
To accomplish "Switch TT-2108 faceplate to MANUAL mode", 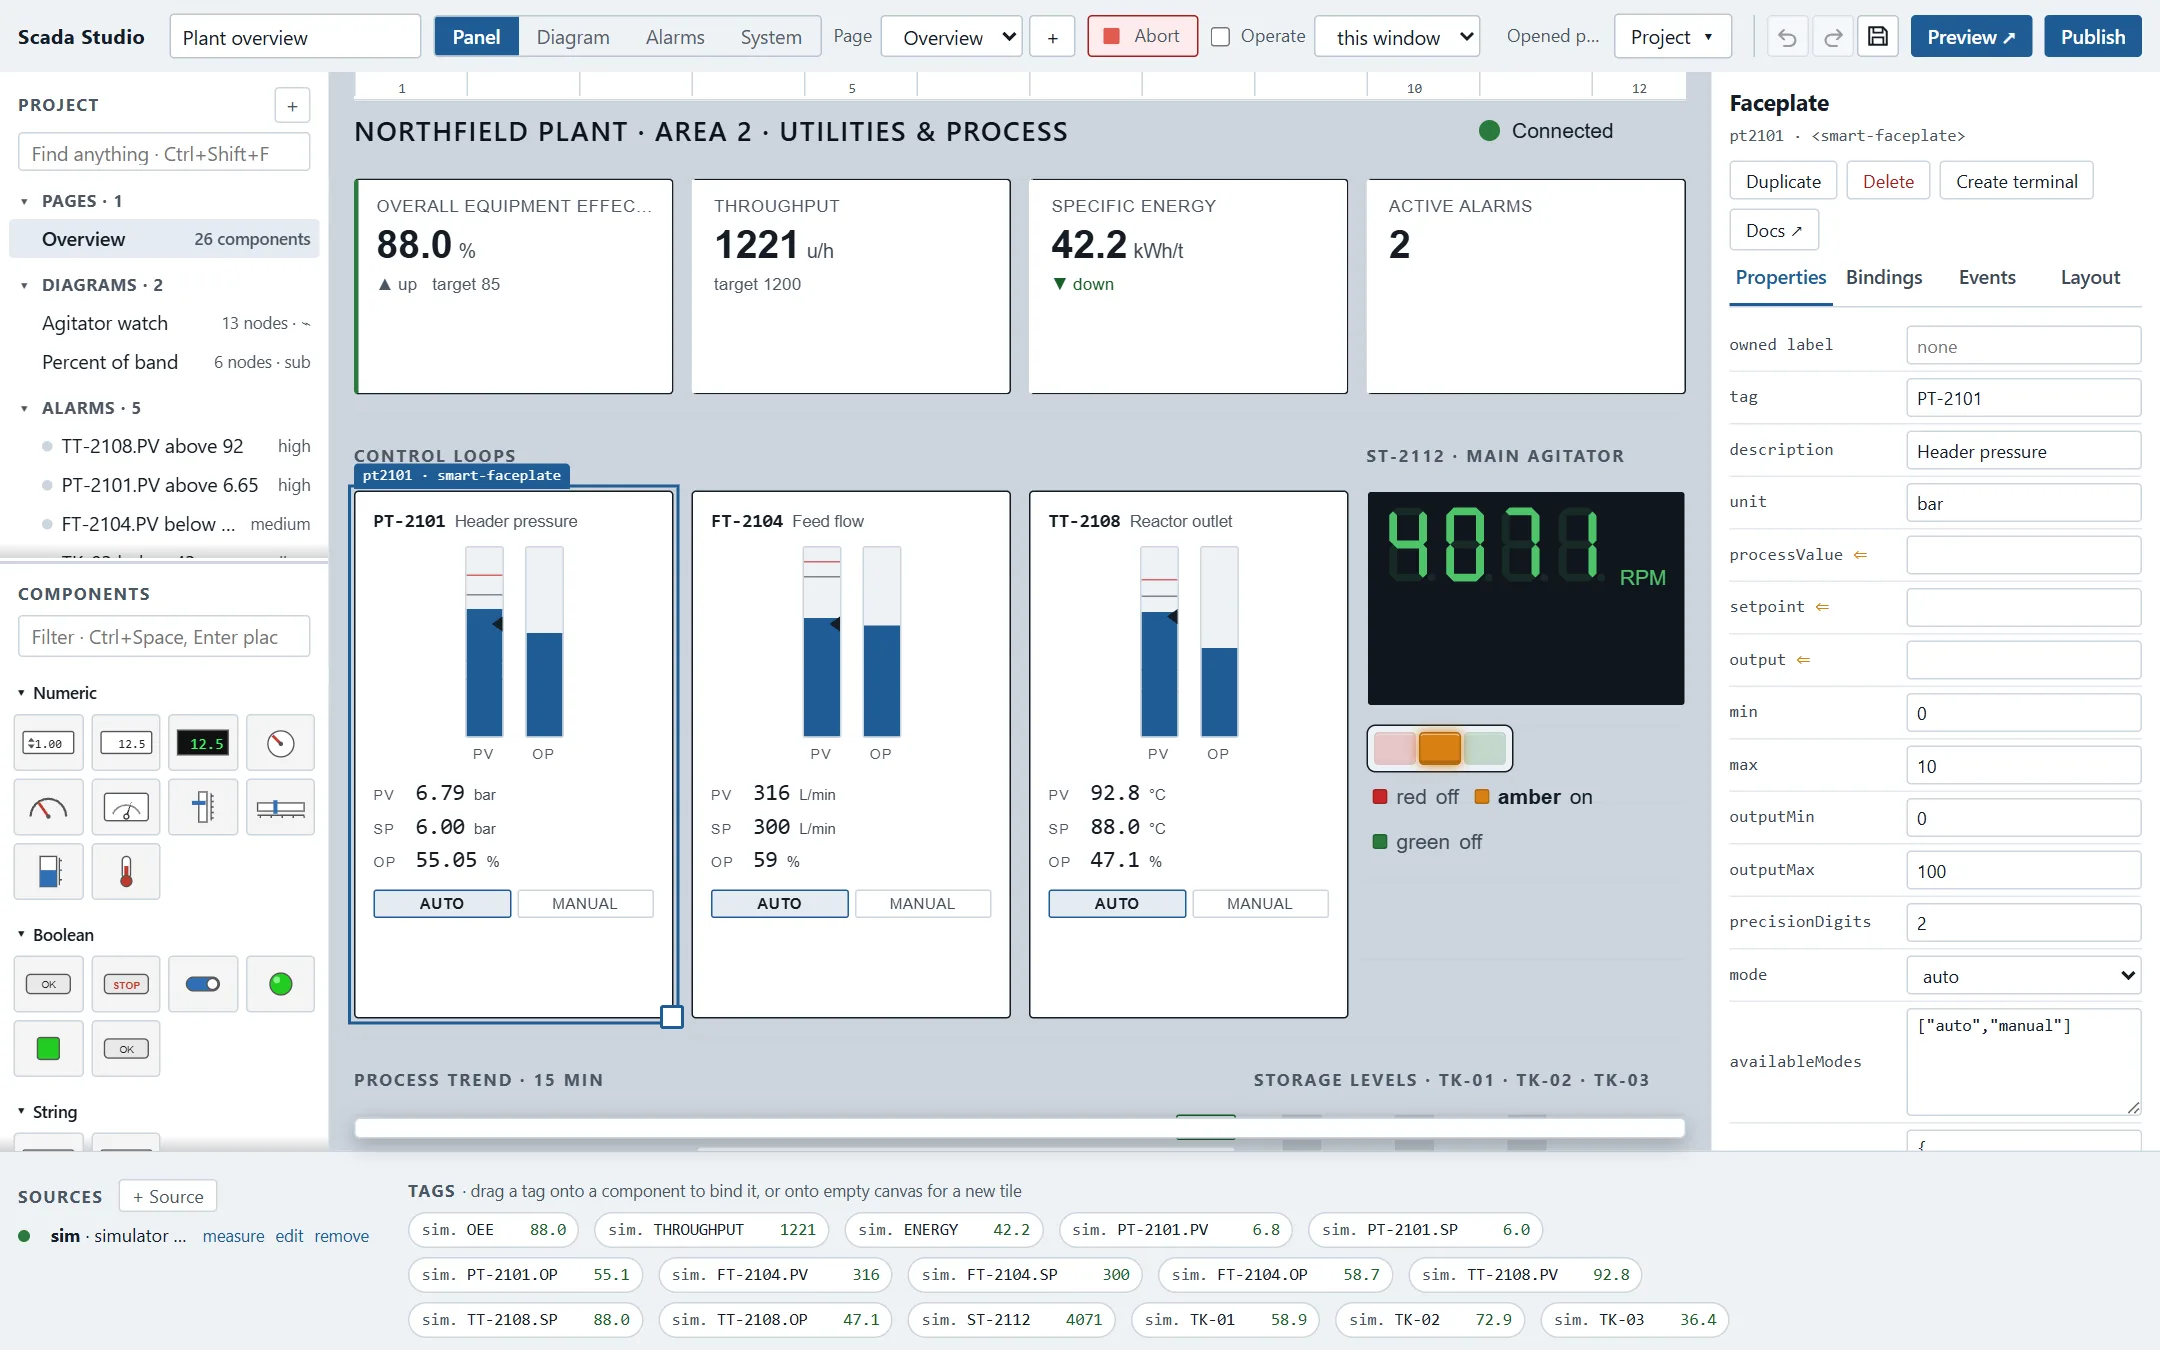I will 1260,904.
